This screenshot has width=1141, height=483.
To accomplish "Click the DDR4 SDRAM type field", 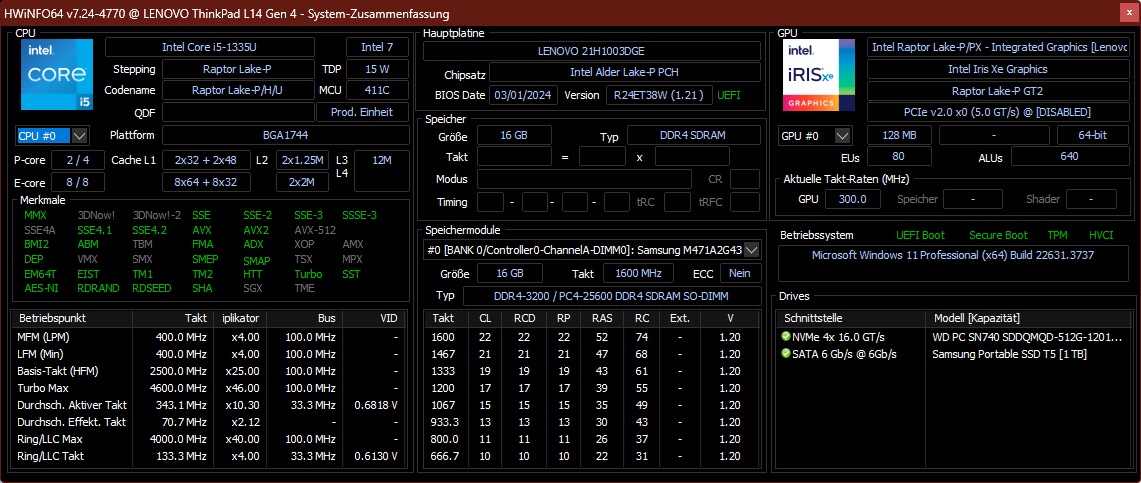I will (693, 136).
